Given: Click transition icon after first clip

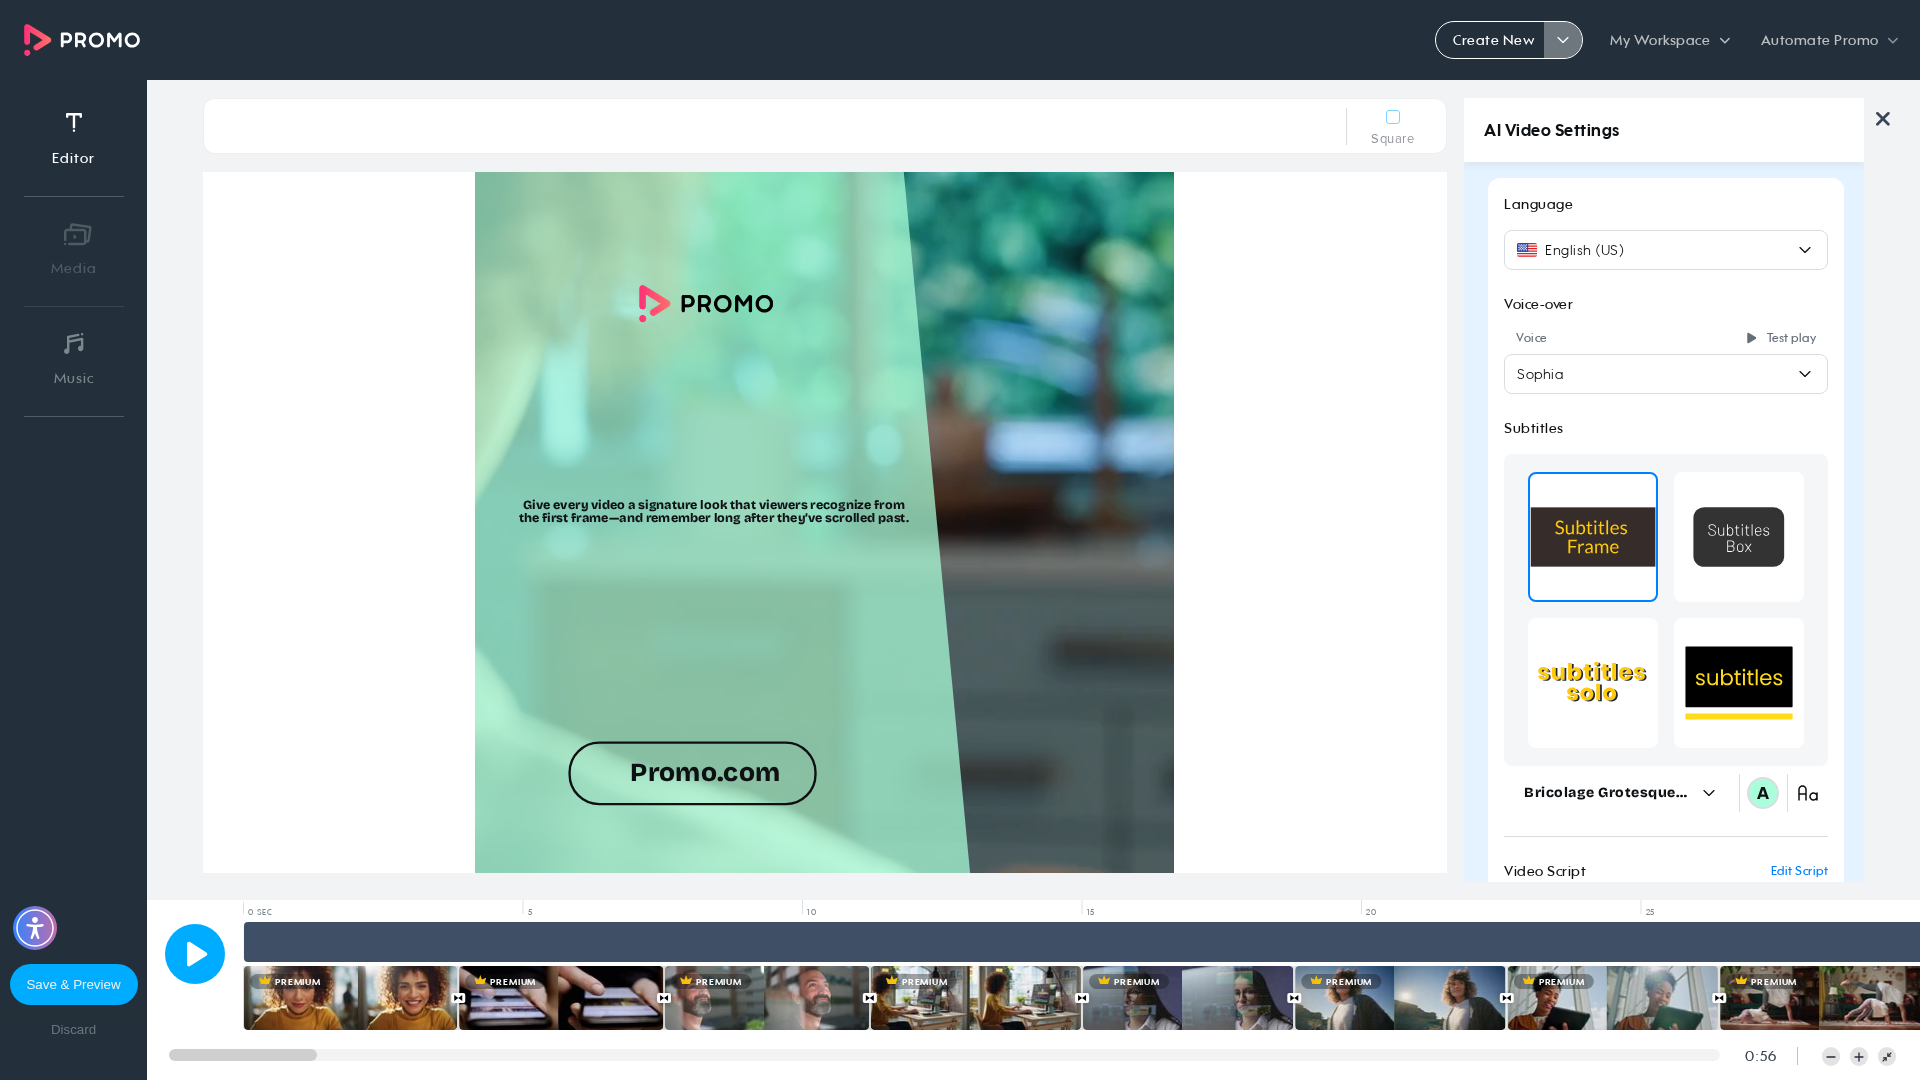Looking at the screenshot, I should tap(458, 998).
